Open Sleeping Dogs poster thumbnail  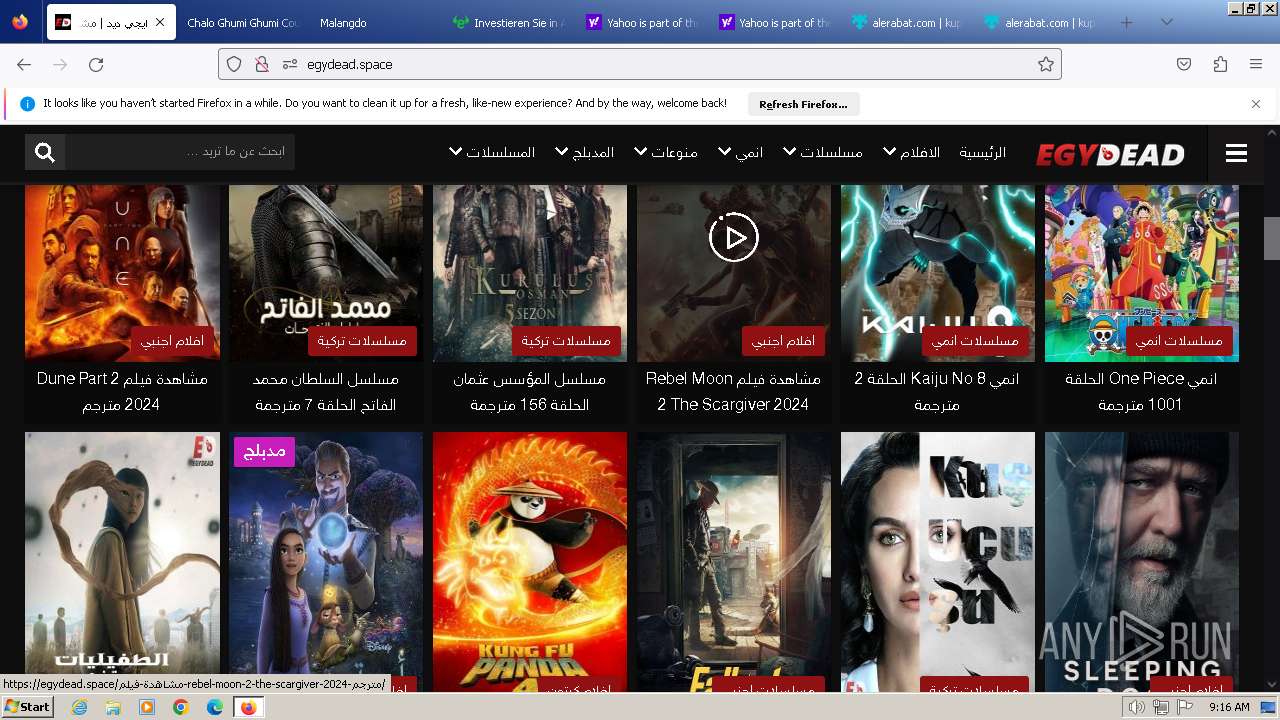[x=1142, y=560]
